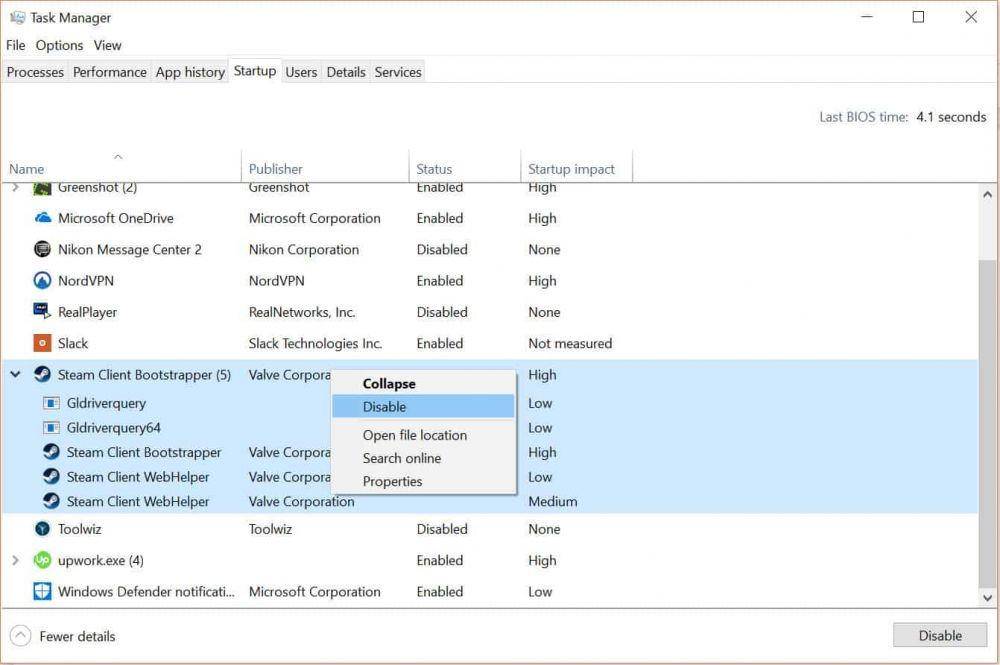Choose Open file location in context menu
The height and width of the screenshot is (665, 1000).
pos(423,435)
